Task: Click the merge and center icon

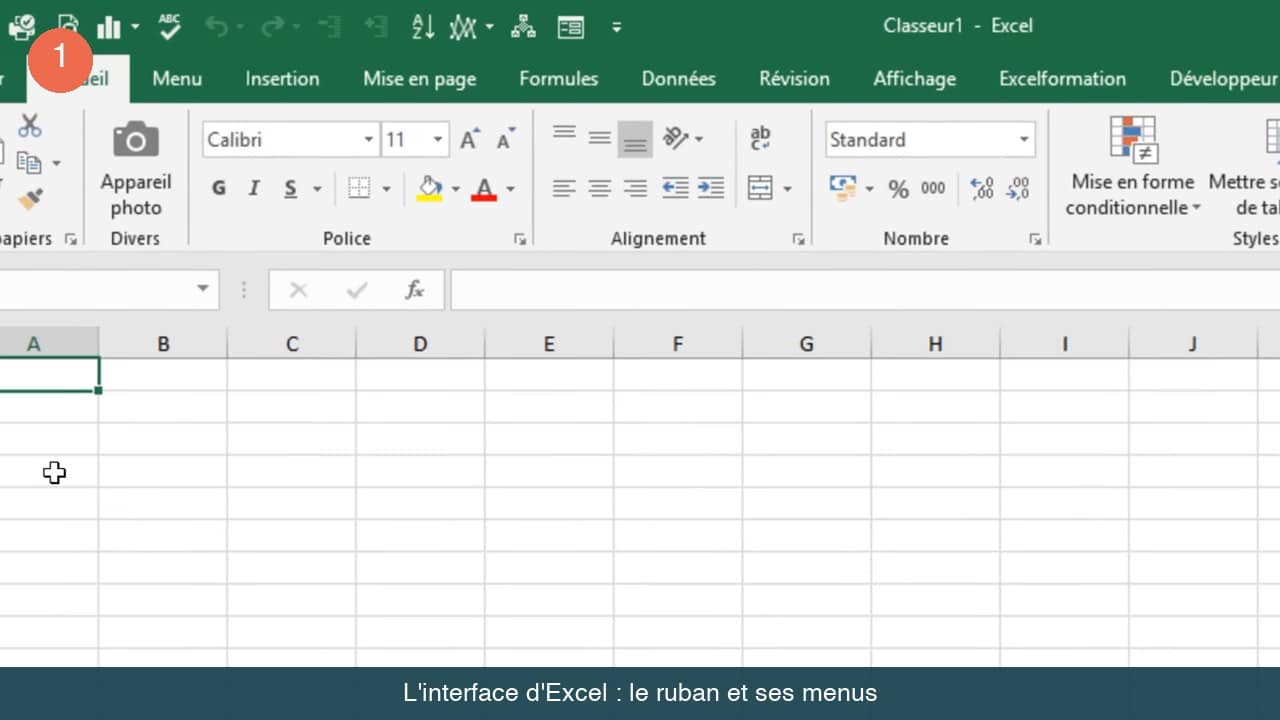Action: (761, 188)
